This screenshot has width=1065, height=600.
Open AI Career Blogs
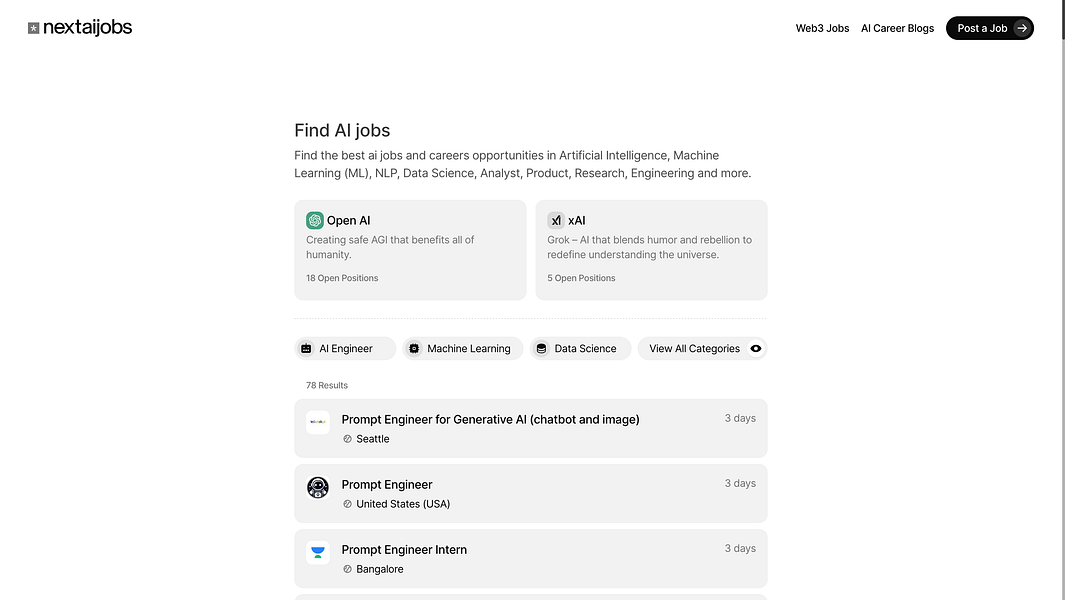coord(897,28)
